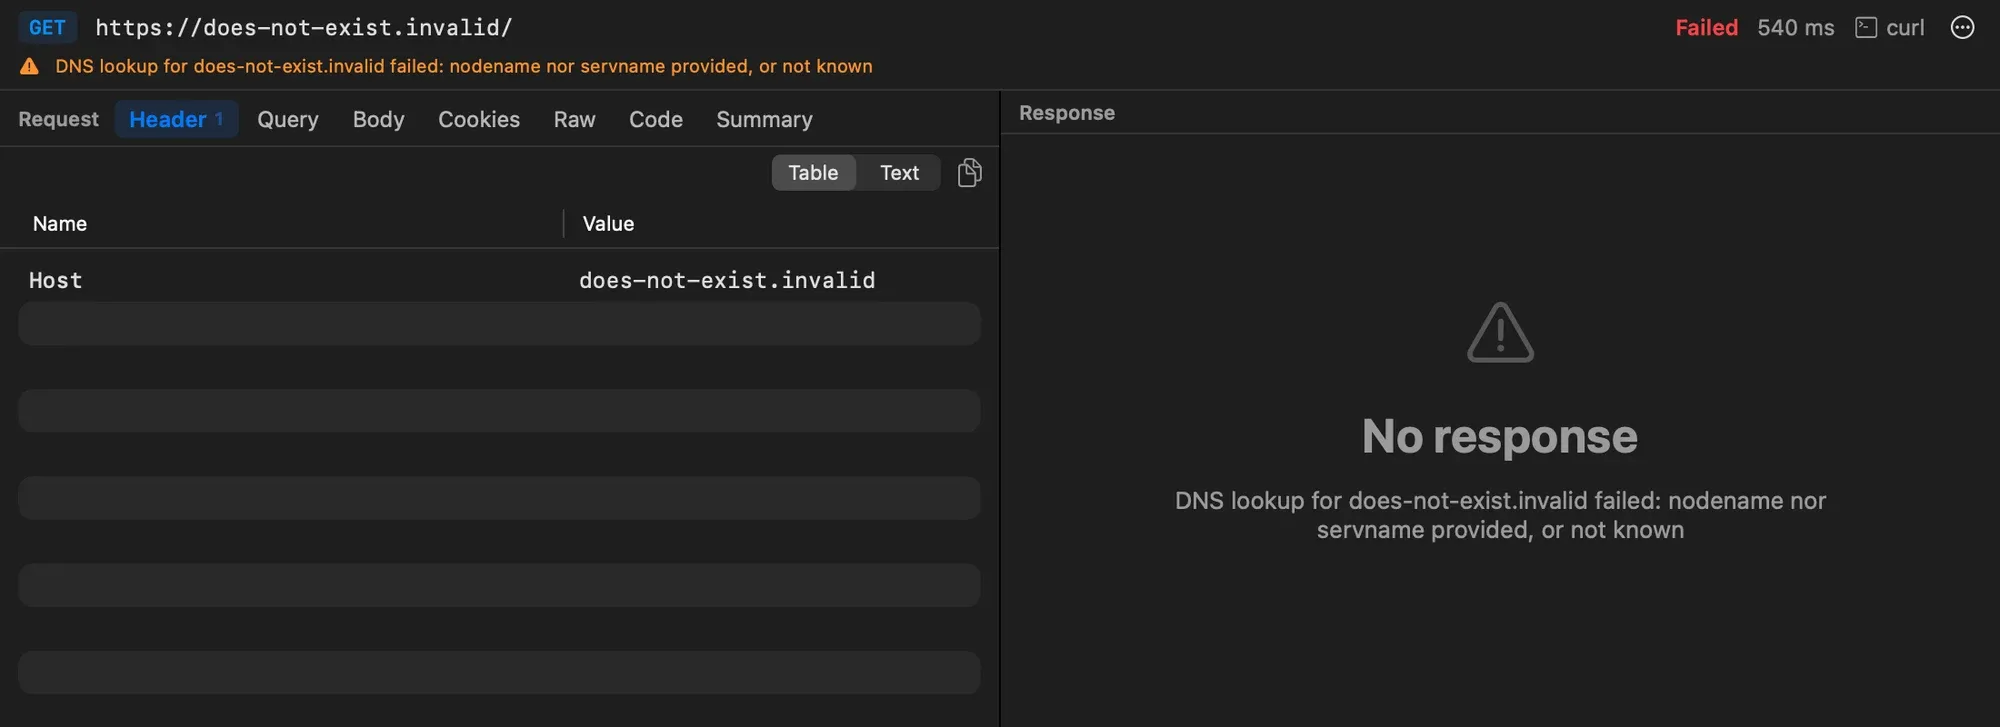Click the orange DNS lookup error message
This screenshot has width=2000, height=727.
[464, 66]
